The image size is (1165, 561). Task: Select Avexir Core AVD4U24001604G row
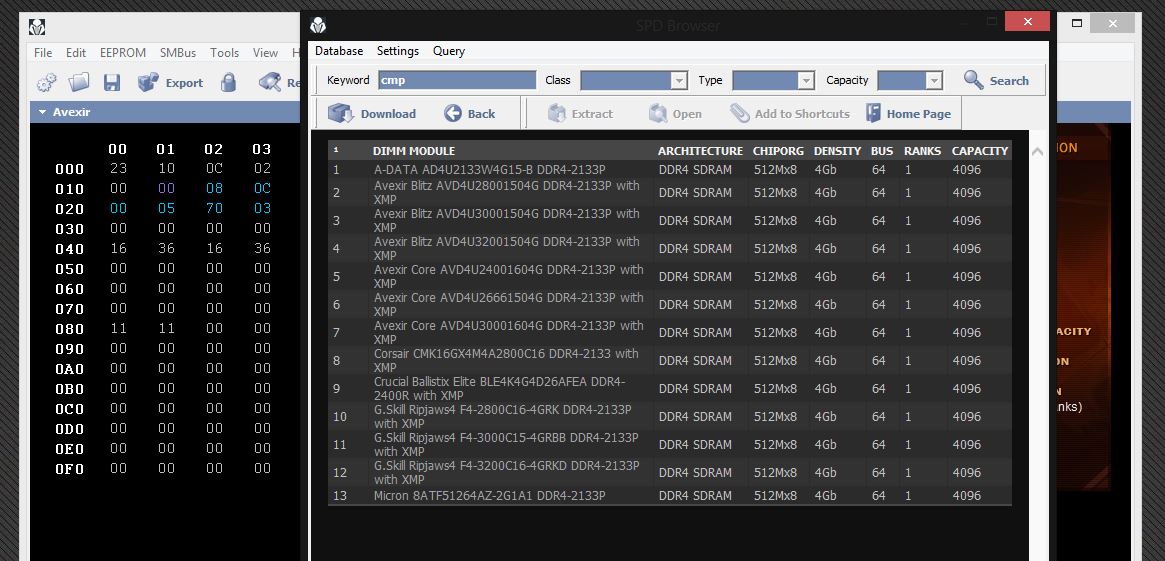click(669, 276)
